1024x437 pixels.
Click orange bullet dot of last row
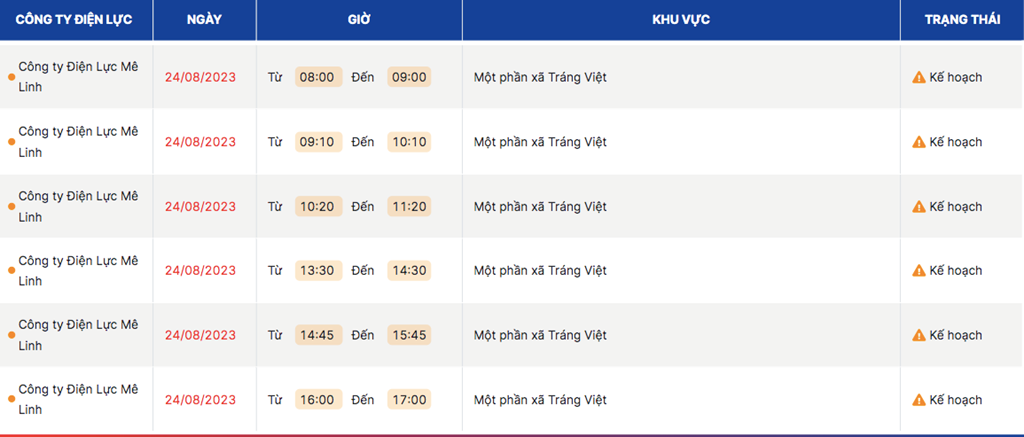pos(11,399)
